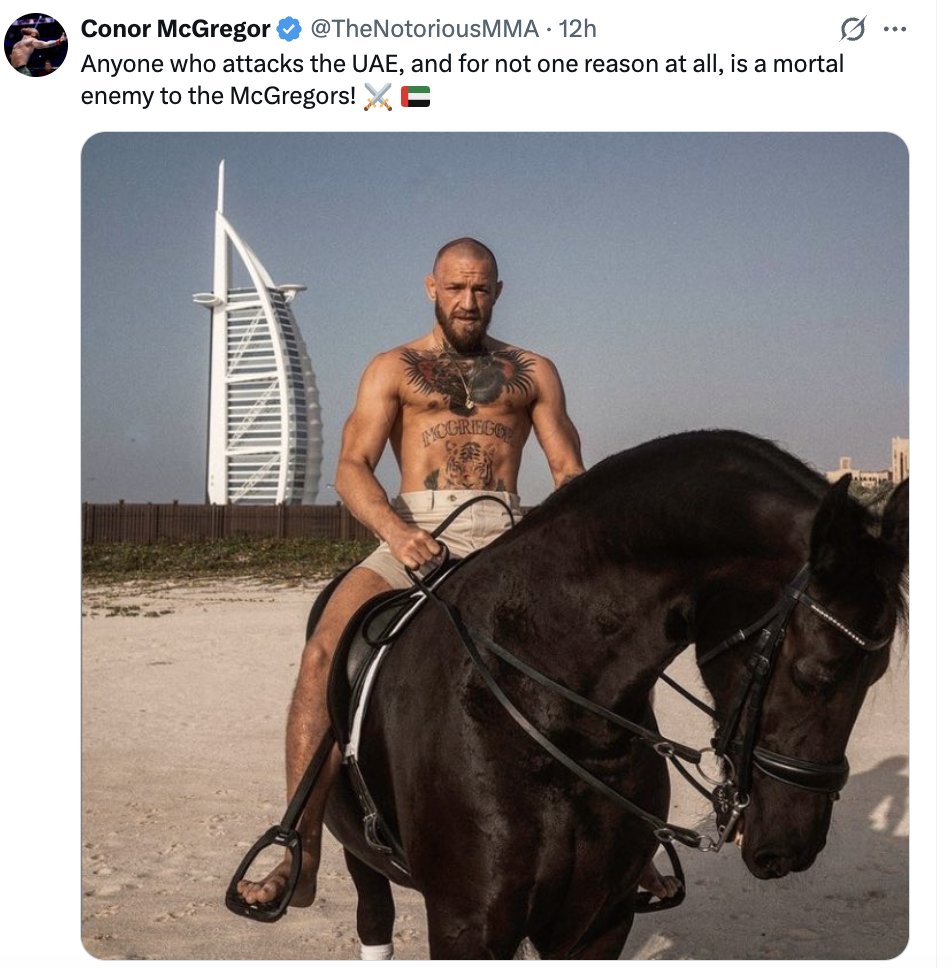Click the McGregor tattoo lettering on the torso
The height and width of the screenshot is (968, 952).
tap(467, 434)
